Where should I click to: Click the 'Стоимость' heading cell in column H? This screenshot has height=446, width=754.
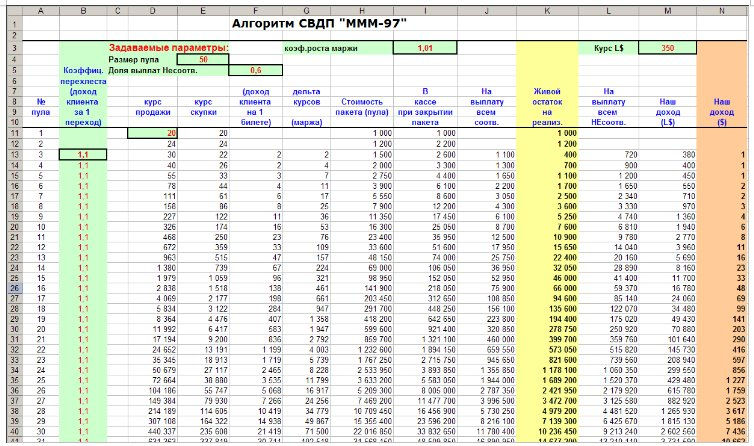362,102
